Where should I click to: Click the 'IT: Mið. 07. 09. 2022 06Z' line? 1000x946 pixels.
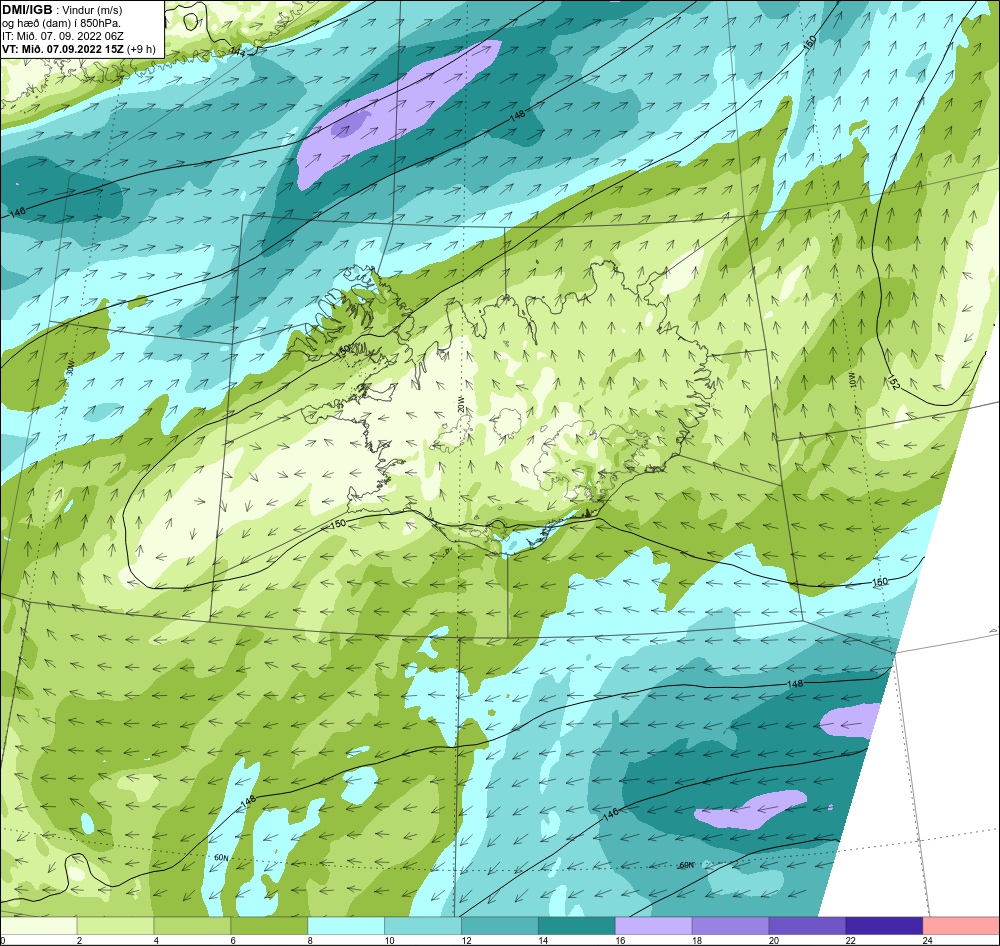[62, 36]
